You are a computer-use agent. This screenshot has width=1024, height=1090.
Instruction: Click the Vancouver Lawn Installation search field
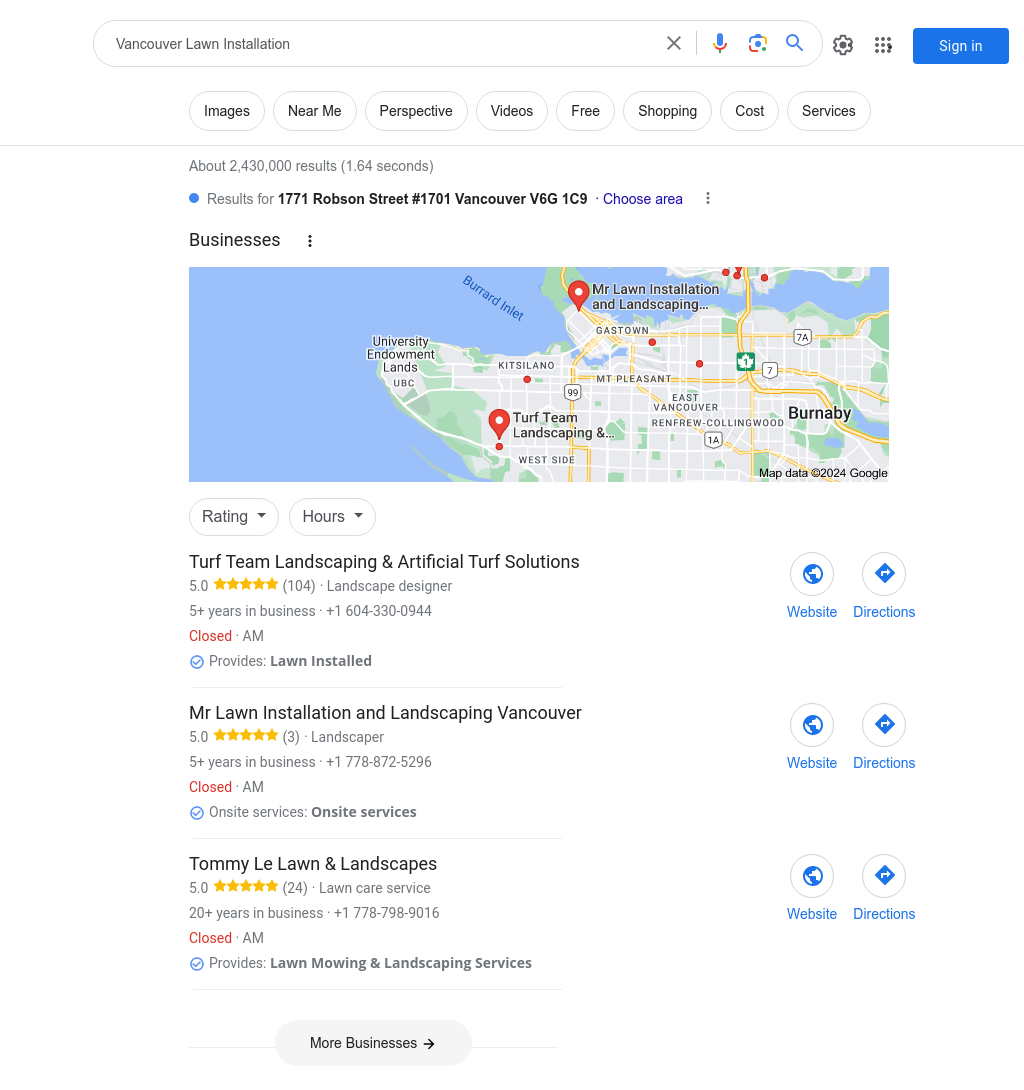(x=380, y=44)
